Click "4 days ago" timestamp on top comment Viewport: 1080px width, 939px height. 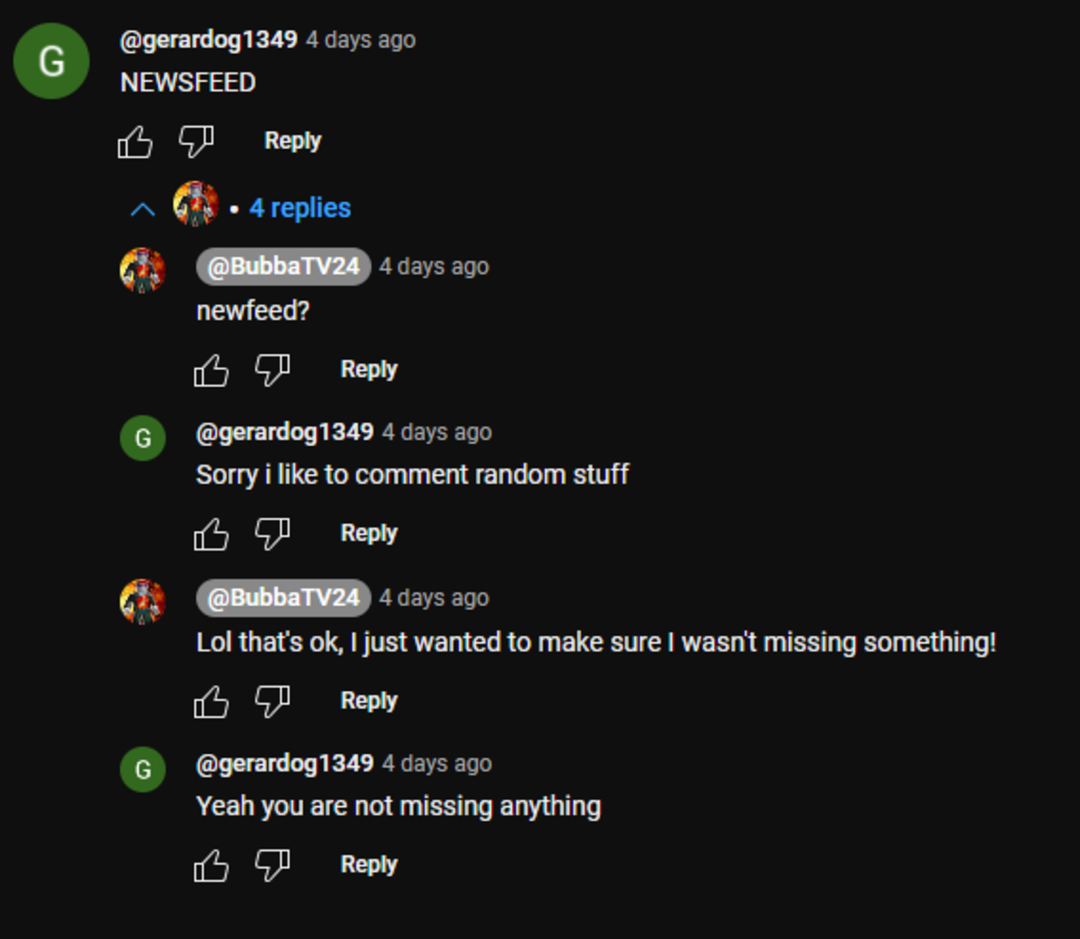360,40
